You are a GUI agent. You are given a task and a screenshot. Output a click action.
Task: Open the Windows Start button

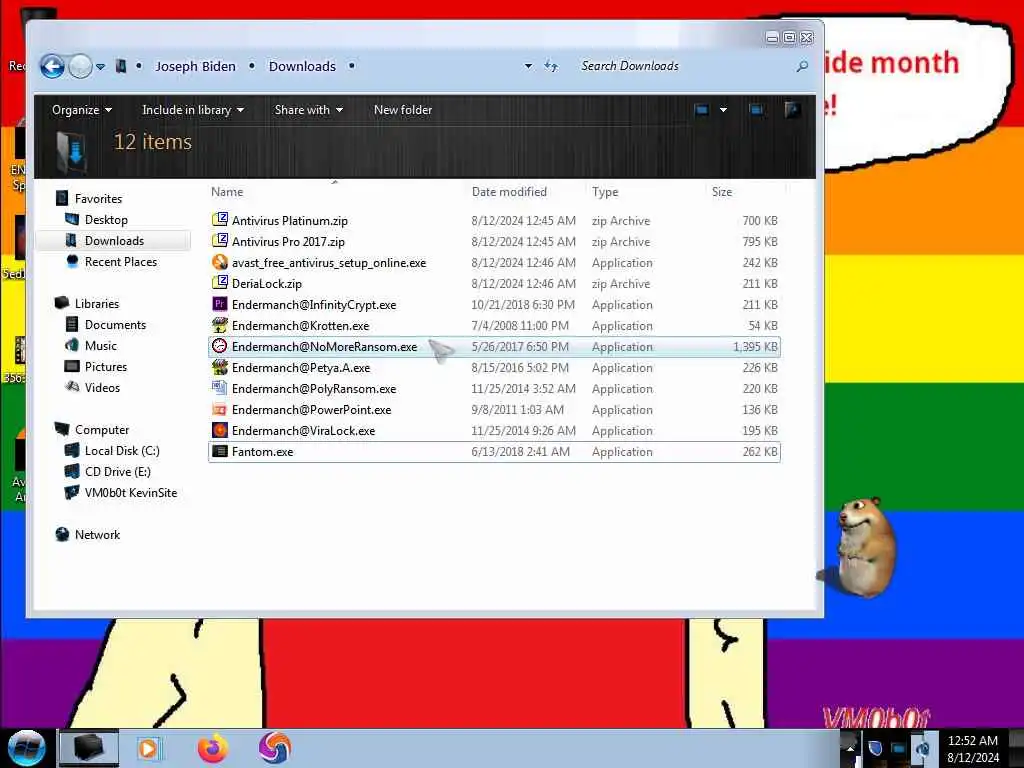coord(26,748)
